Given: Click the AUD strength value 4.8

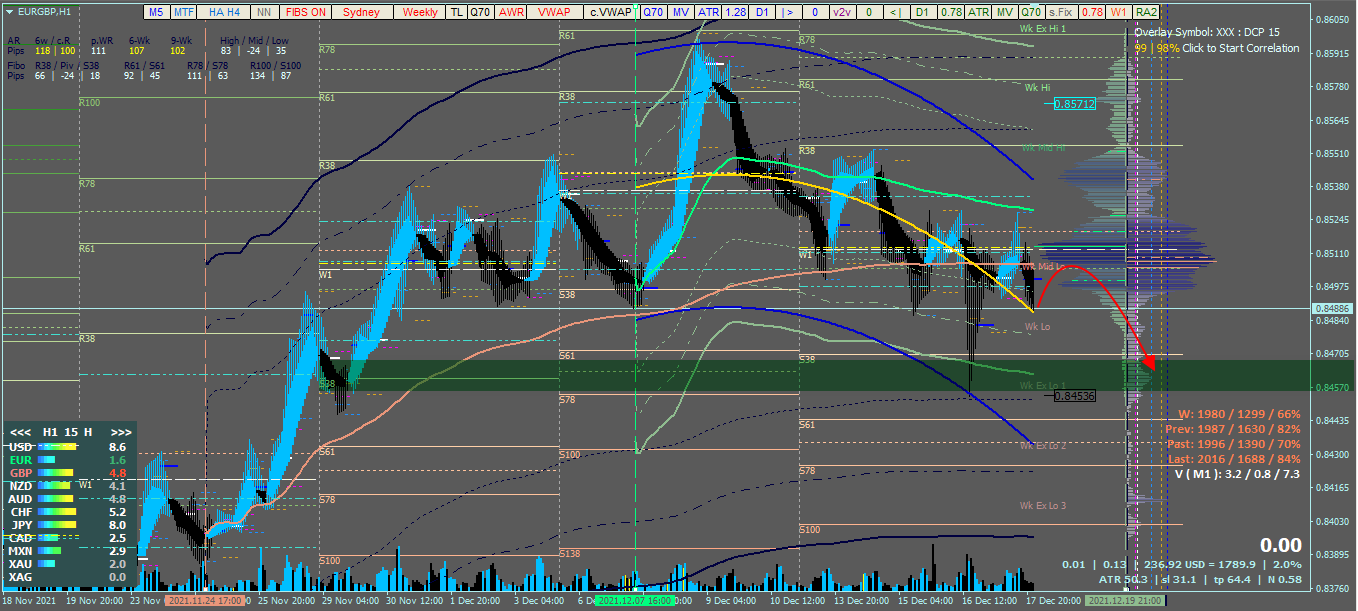Looking at the screenshot, I should (x=117, y=499).
